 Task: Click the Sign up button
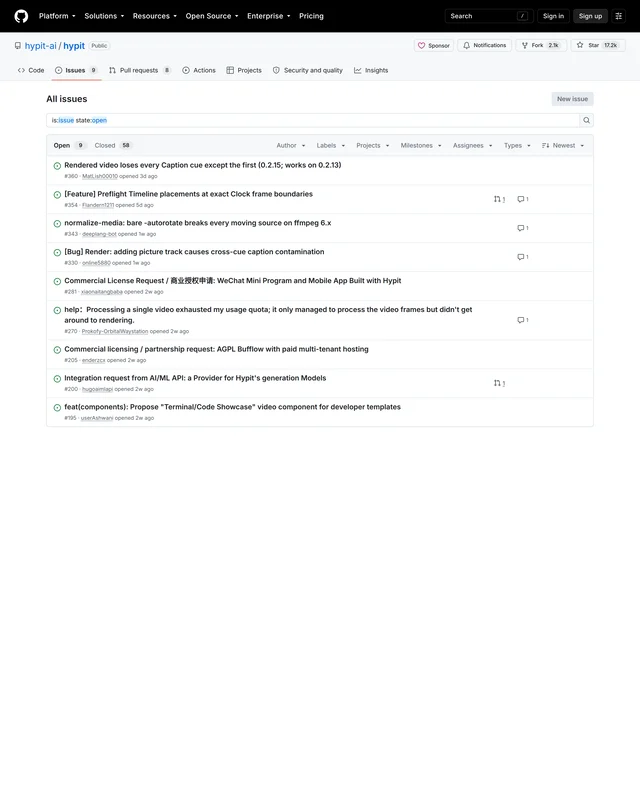tap(590, 16)
